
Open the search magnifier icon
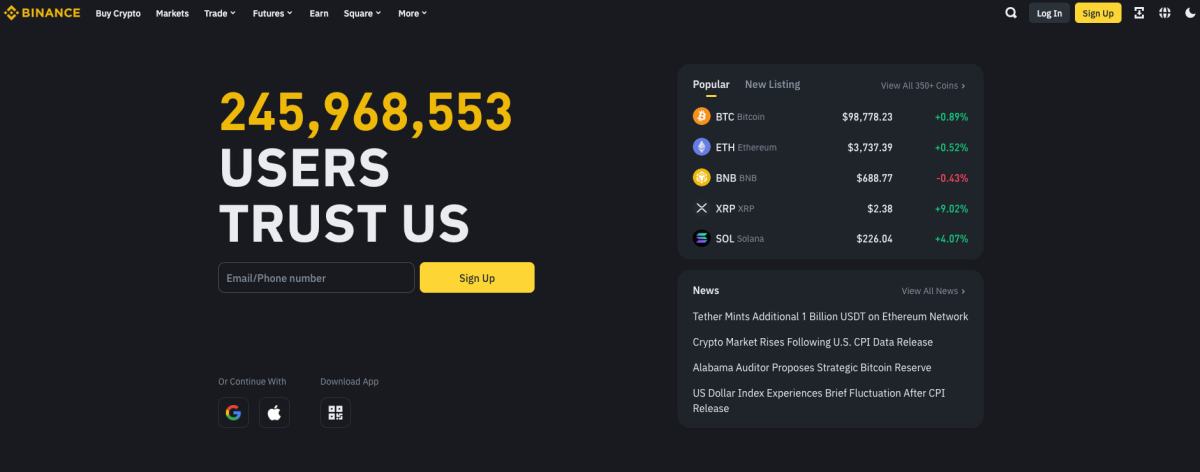click(x=1011, y=13)
